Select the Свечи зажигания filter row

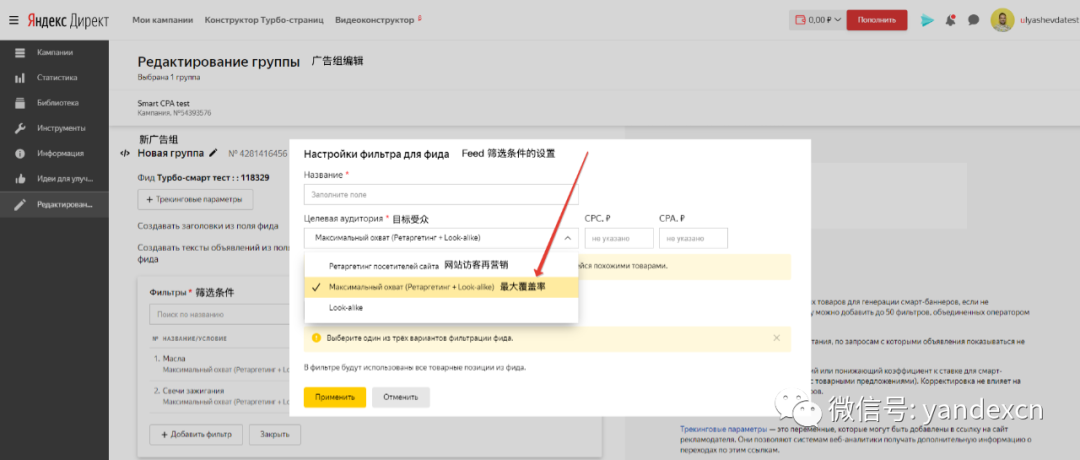(x=220, y=396)
